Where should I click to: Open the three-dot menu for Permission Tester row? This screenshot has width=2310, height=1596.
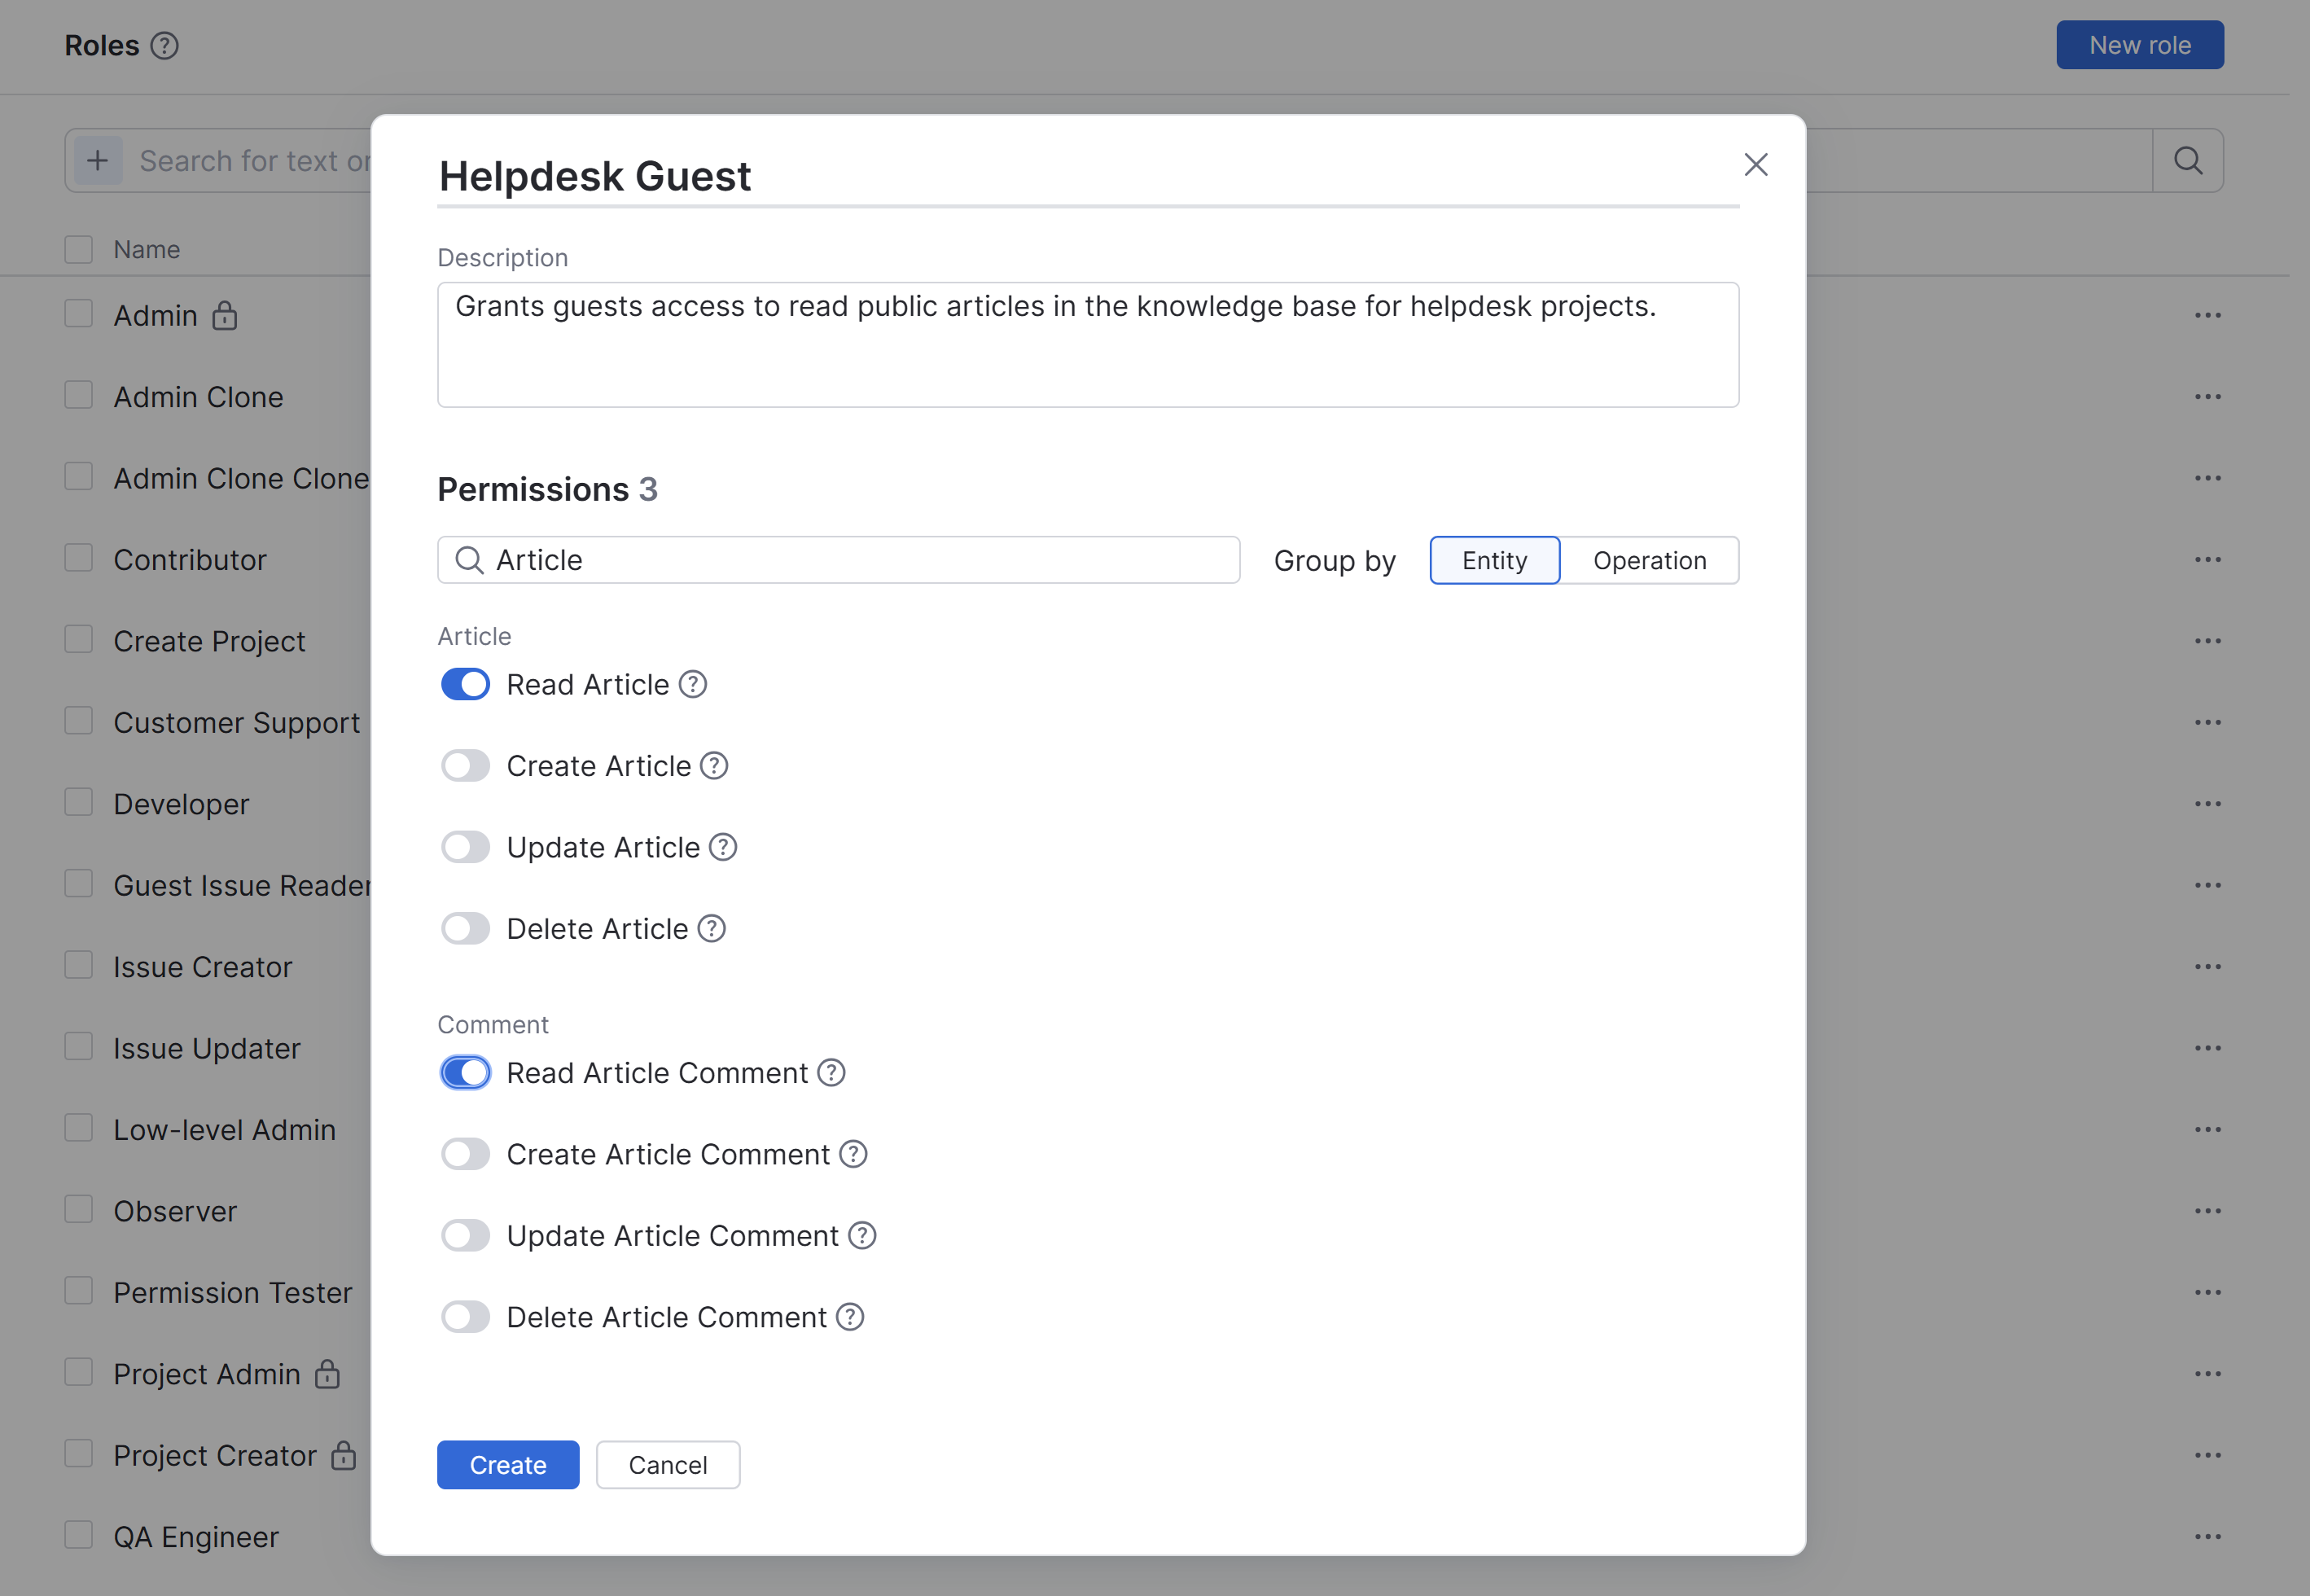pyautogui.click(x=2208, y=1292)
